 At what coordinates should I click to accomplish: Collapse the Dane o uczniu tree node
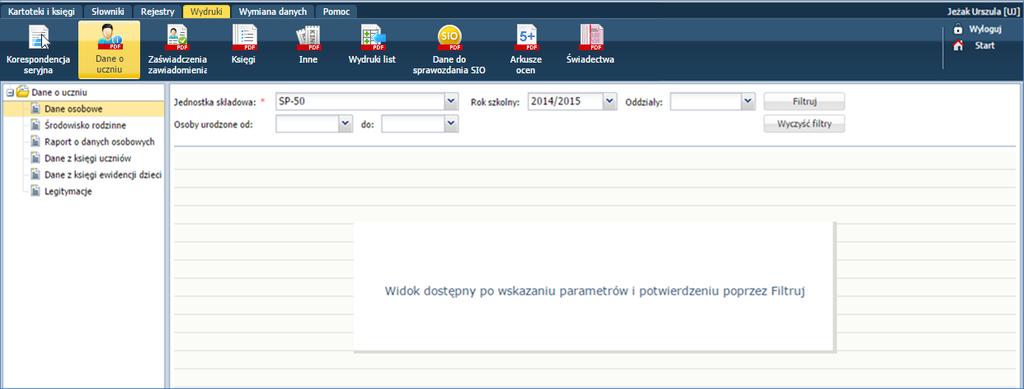[9, 93]
